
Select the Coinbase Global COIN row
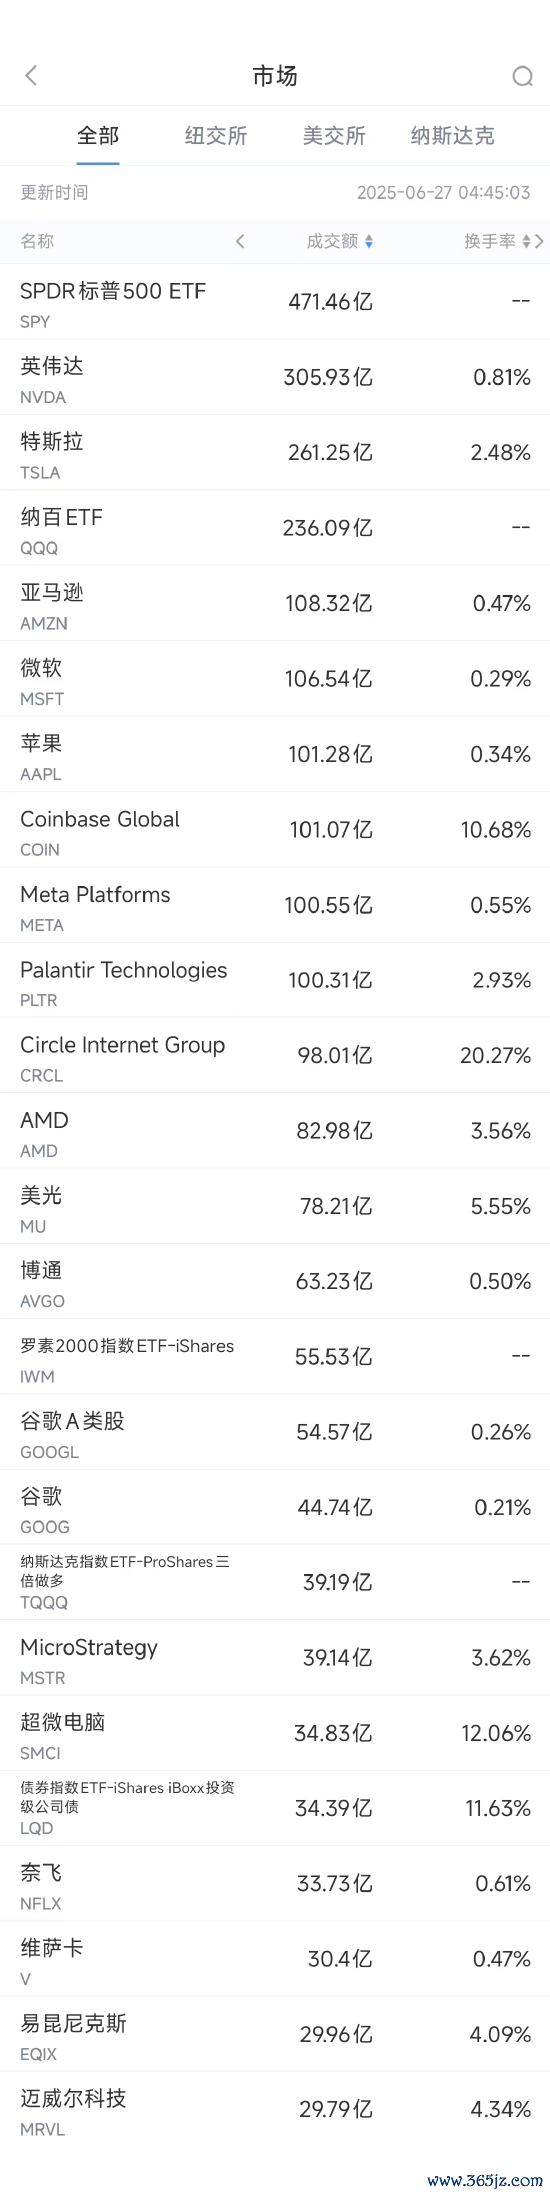[x=275, y=829]
